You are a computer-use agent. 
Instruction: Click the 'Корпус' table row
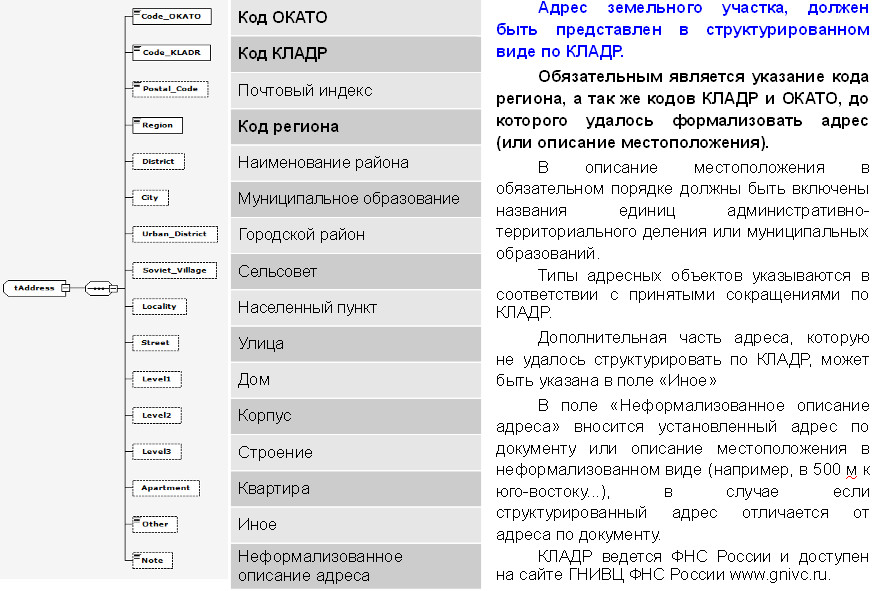coord(356,416)
